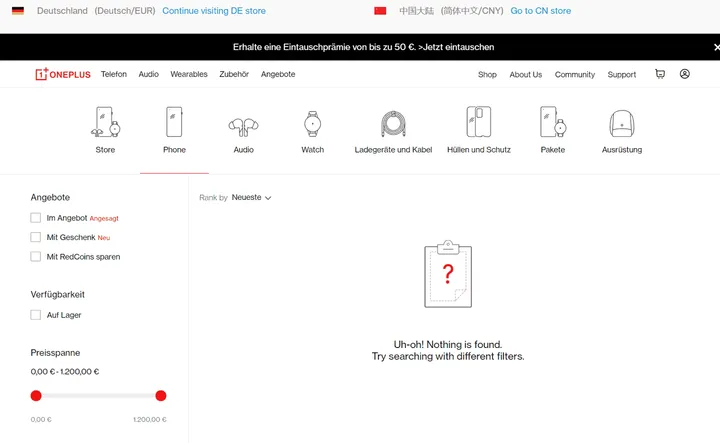The height and width of the screenshot is (443, 720).
Task: Click the Continue visiting DE store link
Action: click(214, 11)
